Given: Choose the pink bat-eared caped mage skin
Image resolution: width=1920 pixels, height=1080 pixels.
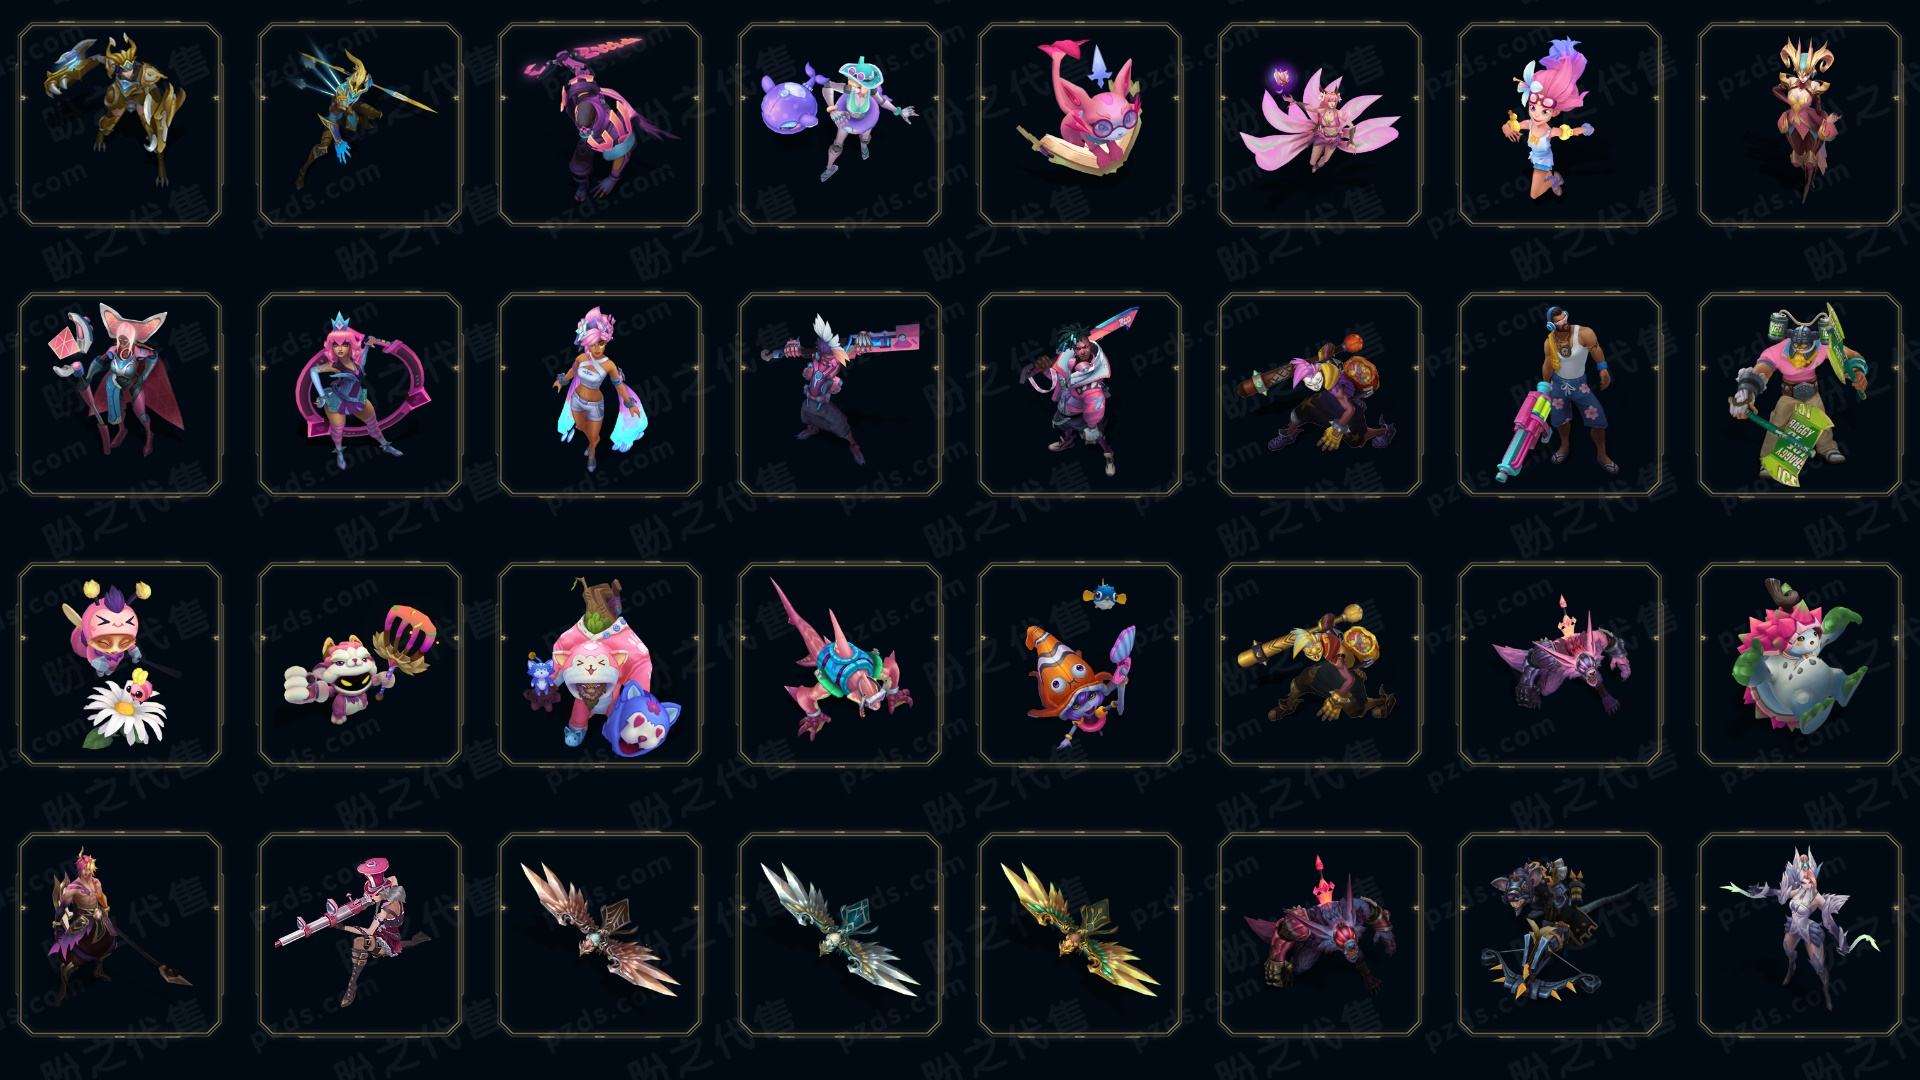Looking at the screenshot, I should [120, 394].
